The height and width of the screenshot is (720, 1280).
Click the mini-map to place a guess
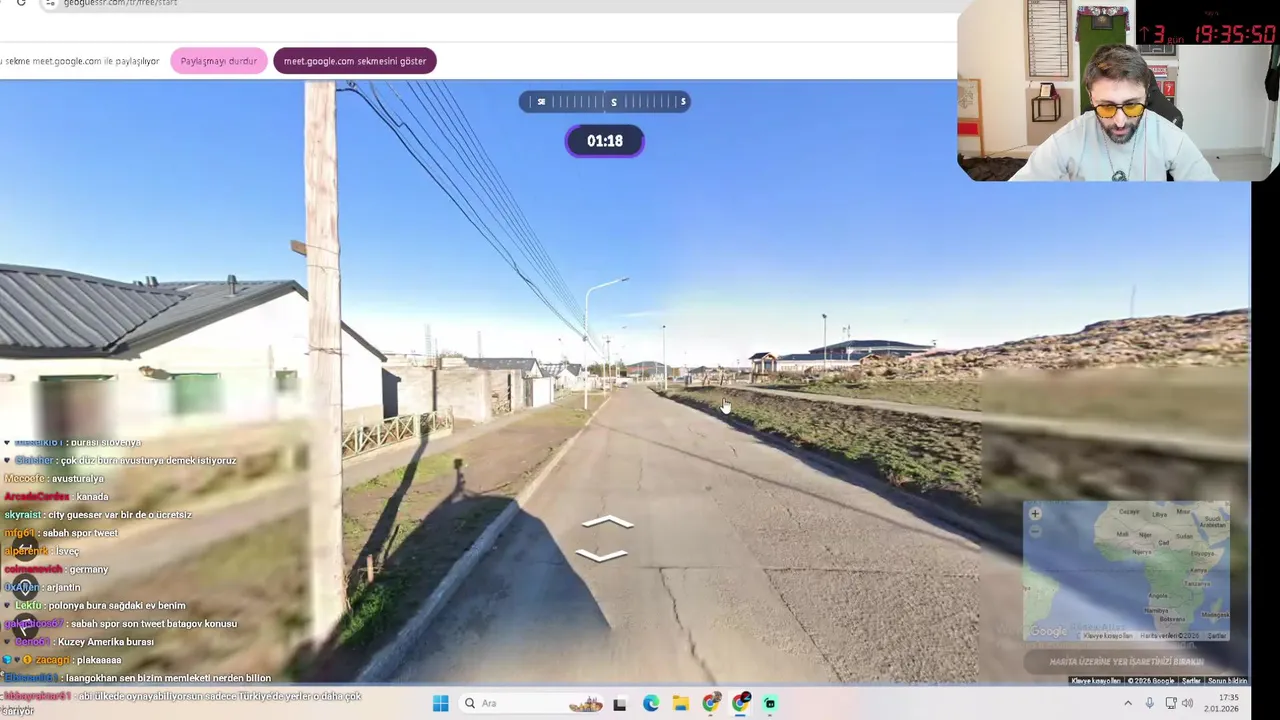pyautogui.click(x=1127, y=570)
